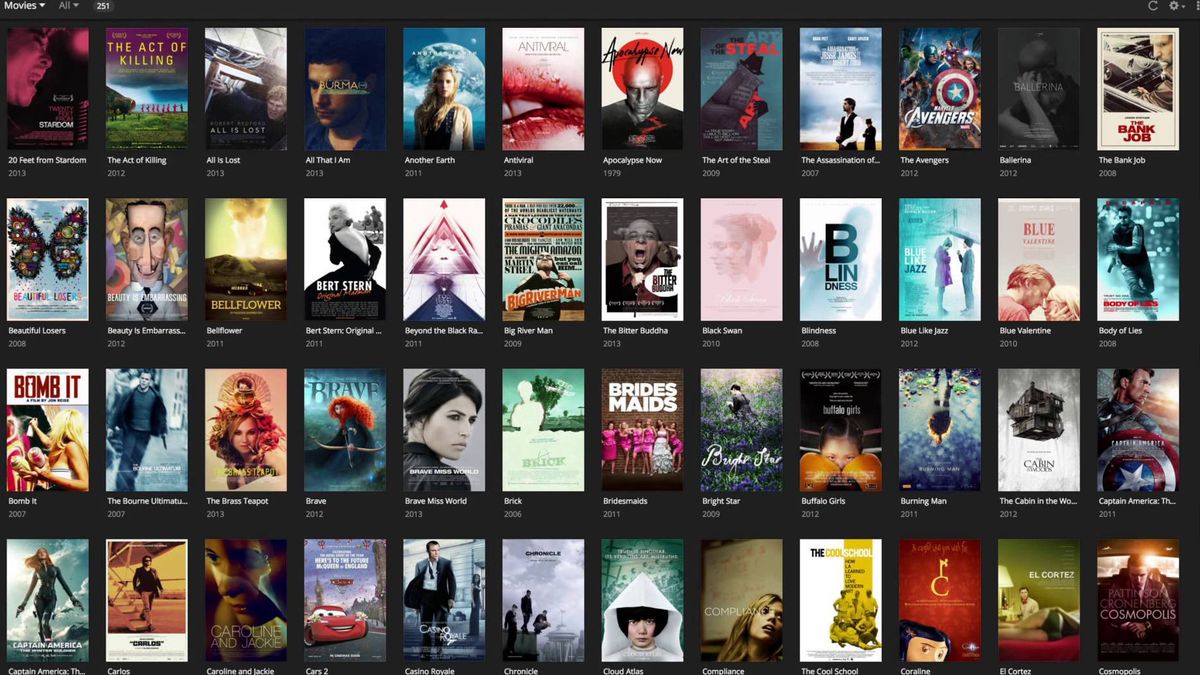Open The Avengers poster
This screenshot has width=1200, height=675.
coord(938,88)
